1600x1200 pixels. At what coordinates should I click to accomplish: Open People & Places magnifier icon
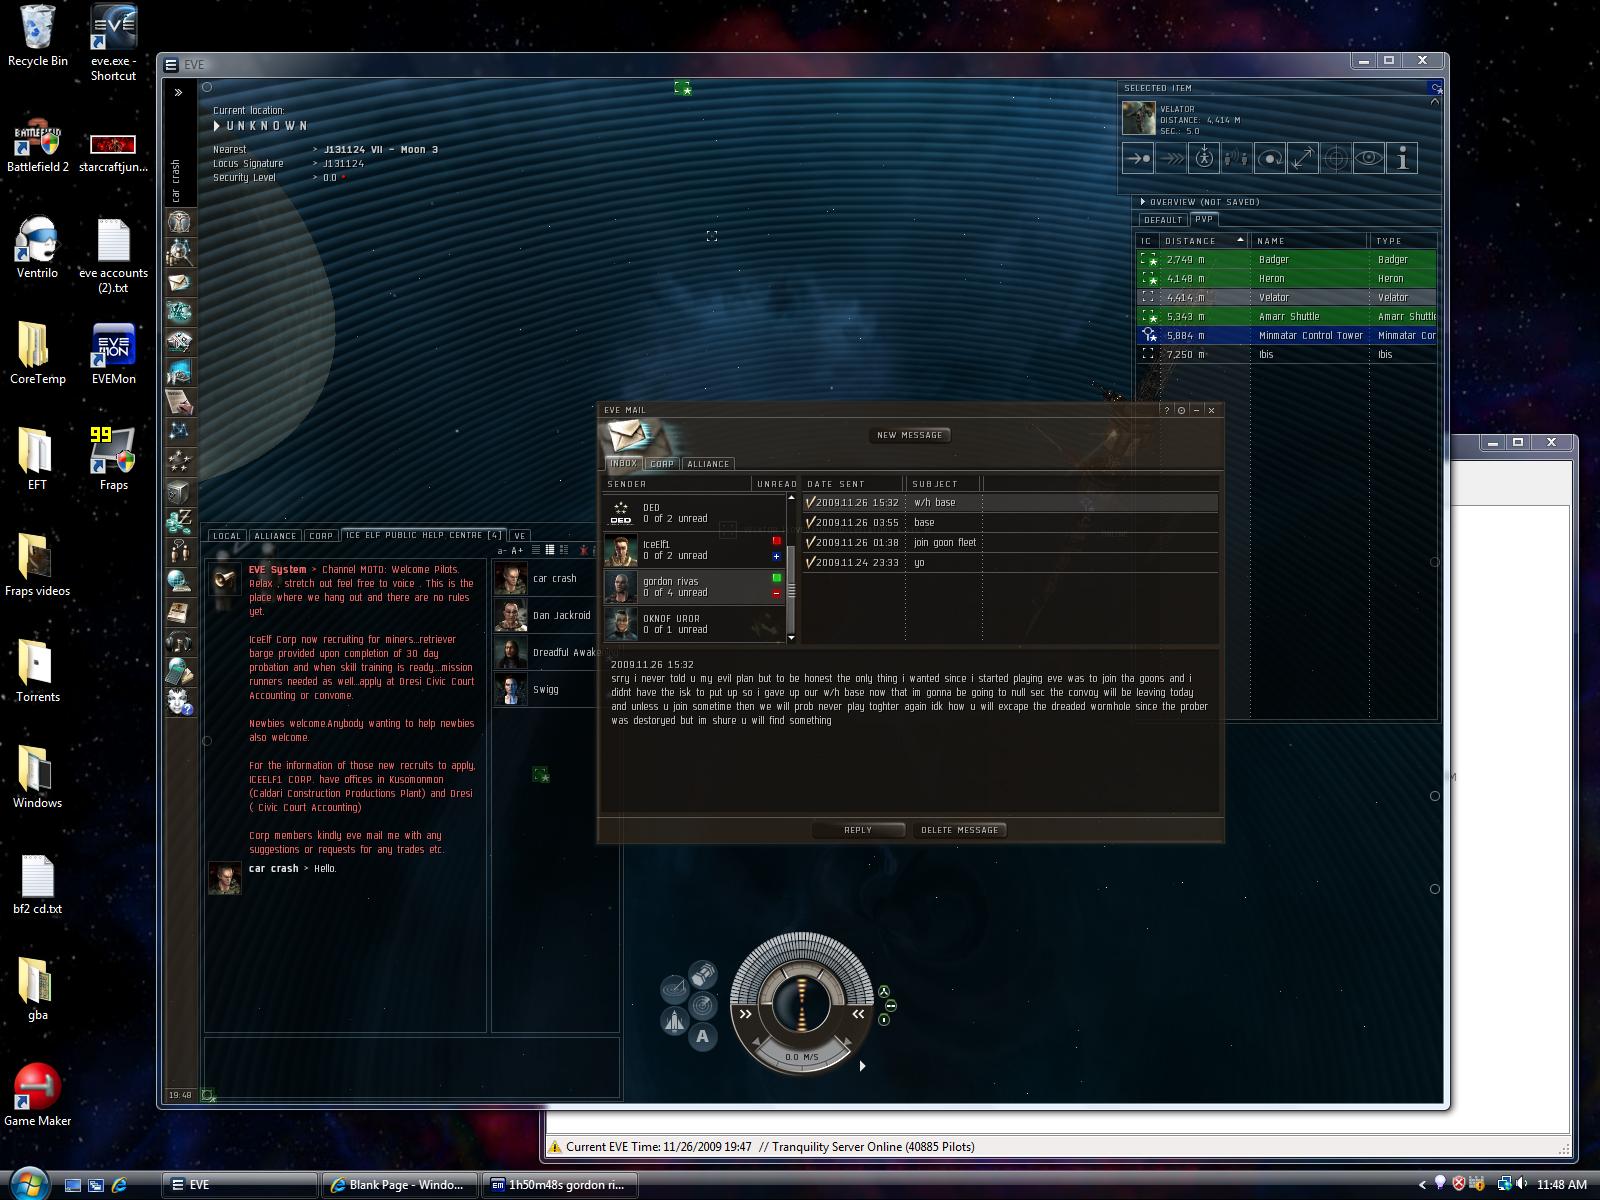pos(180,252)
